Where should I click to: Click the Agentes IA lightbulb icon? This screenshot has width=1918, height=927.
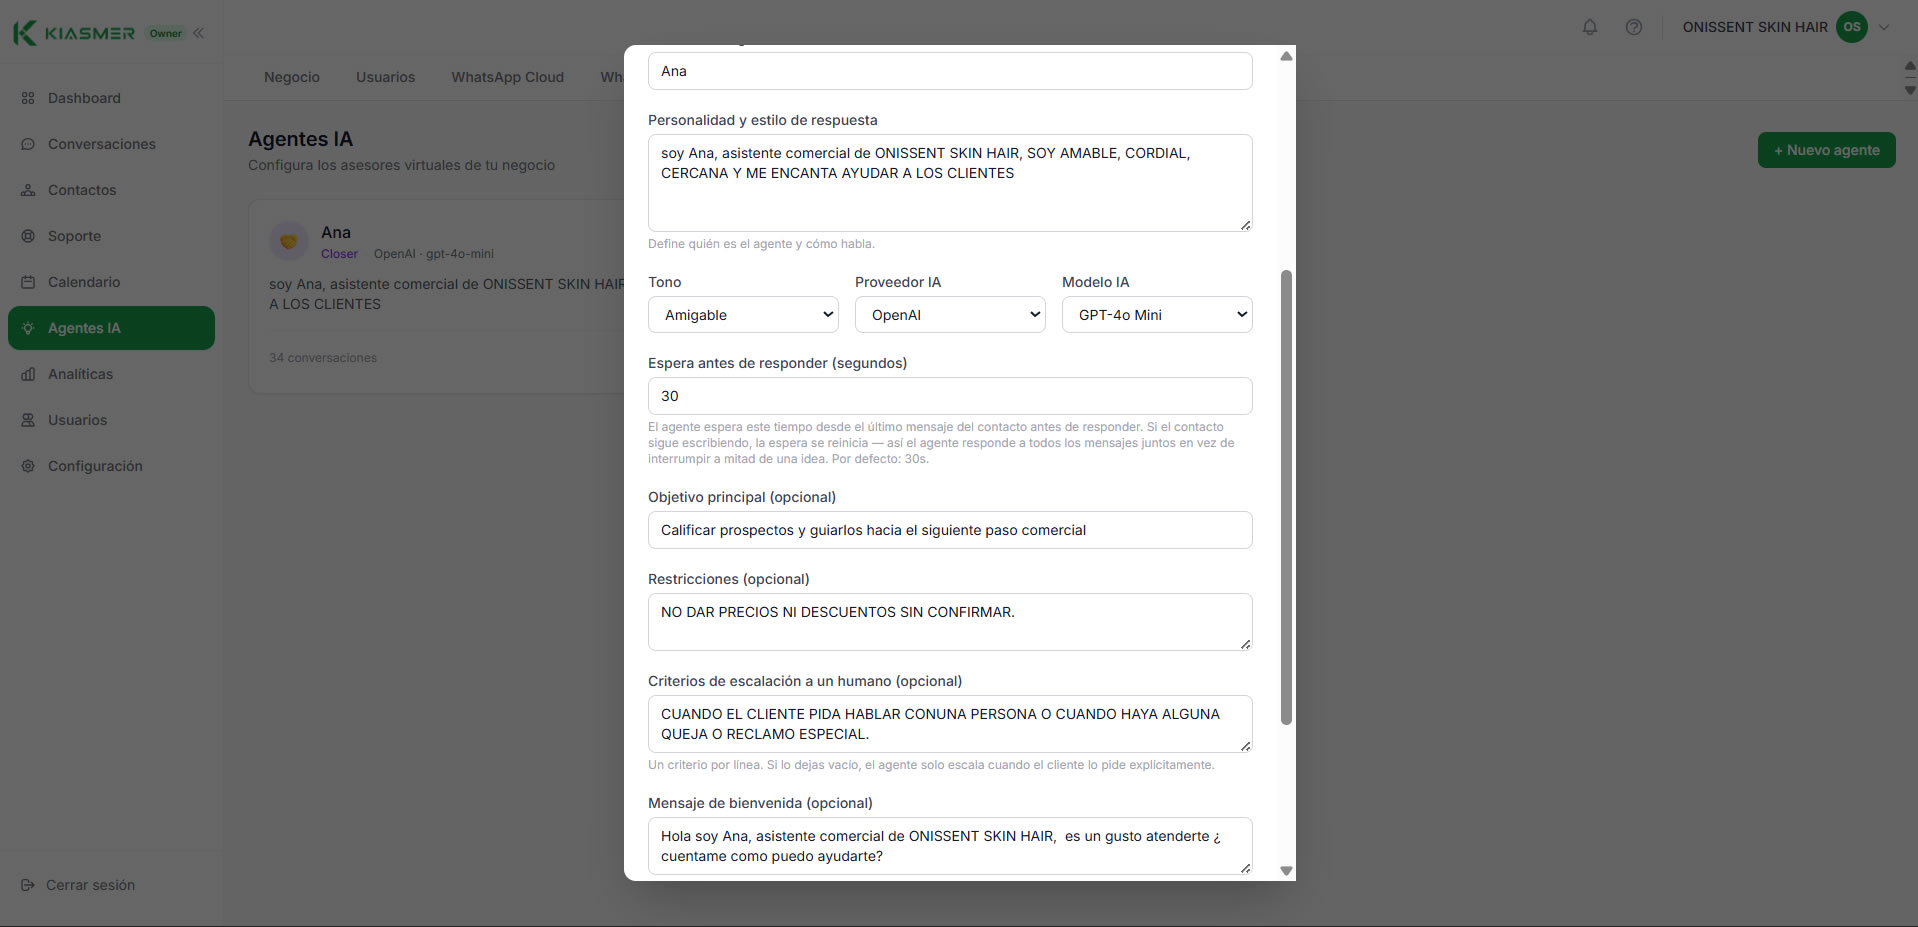[28, 328]
